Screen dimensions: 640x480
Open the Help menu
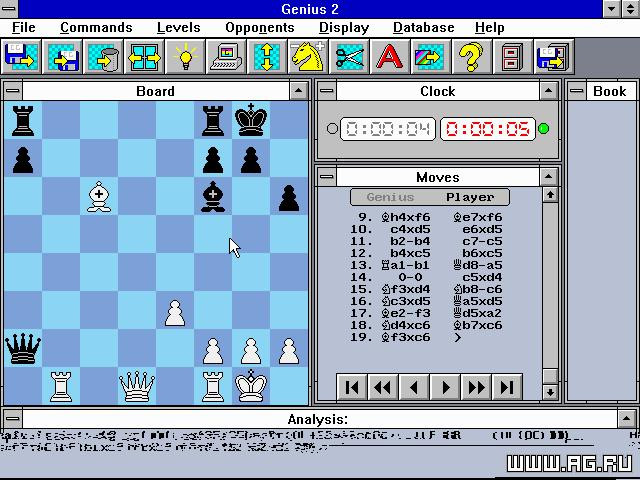pyautogui.click(x=489, y=28)
